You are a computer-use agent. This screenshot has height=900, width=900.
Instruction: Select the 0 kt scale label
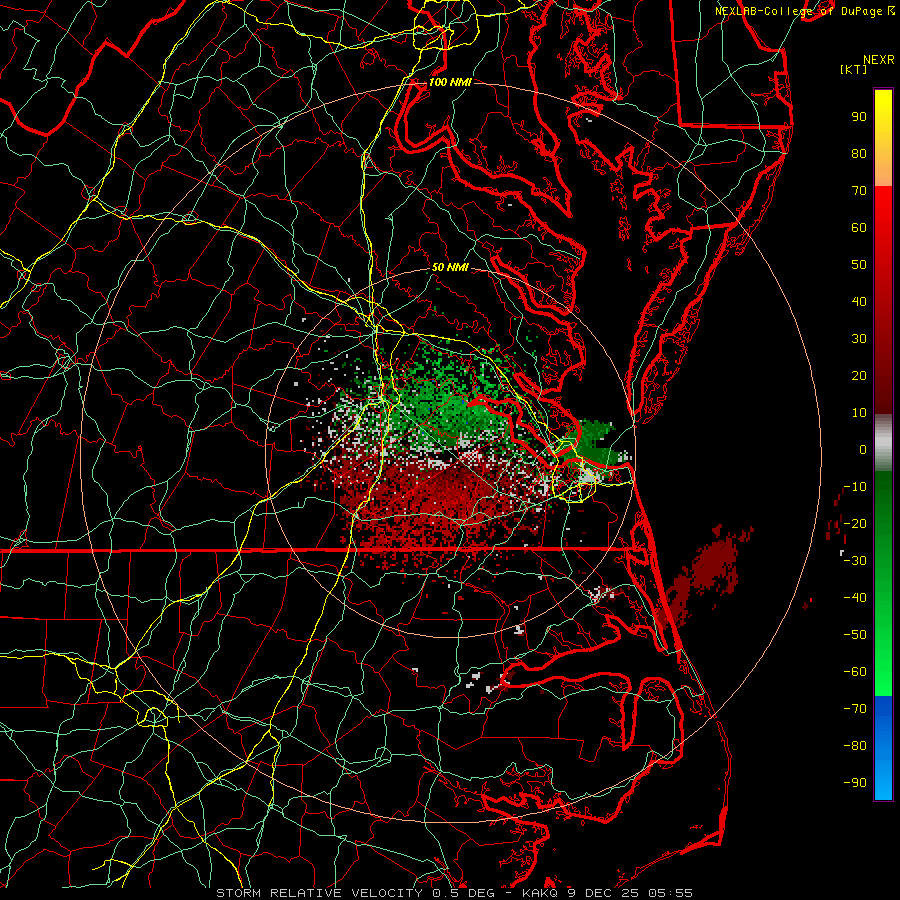coord(863,449)
